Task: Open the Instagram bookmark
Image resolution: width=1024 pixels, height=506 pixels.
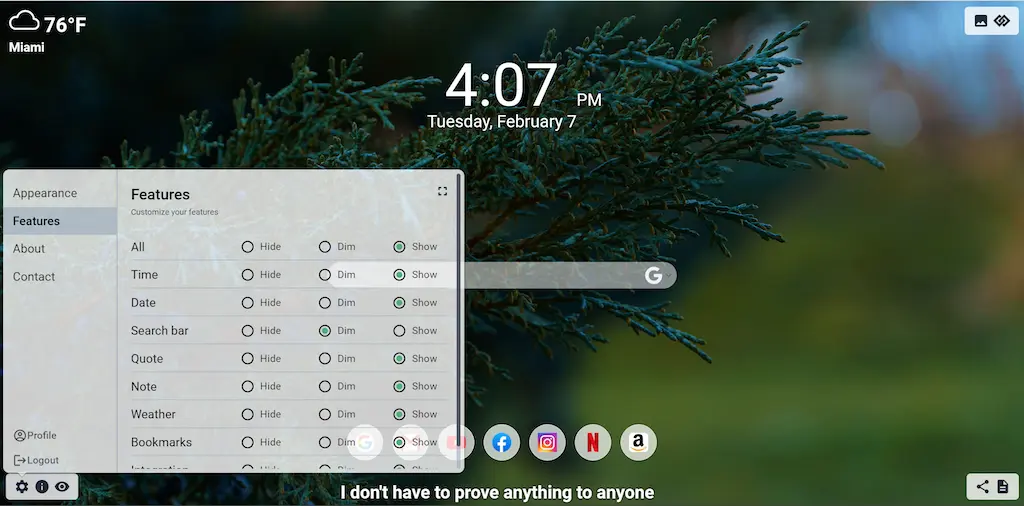Action: pyautogui.click(x=547, y=442)
